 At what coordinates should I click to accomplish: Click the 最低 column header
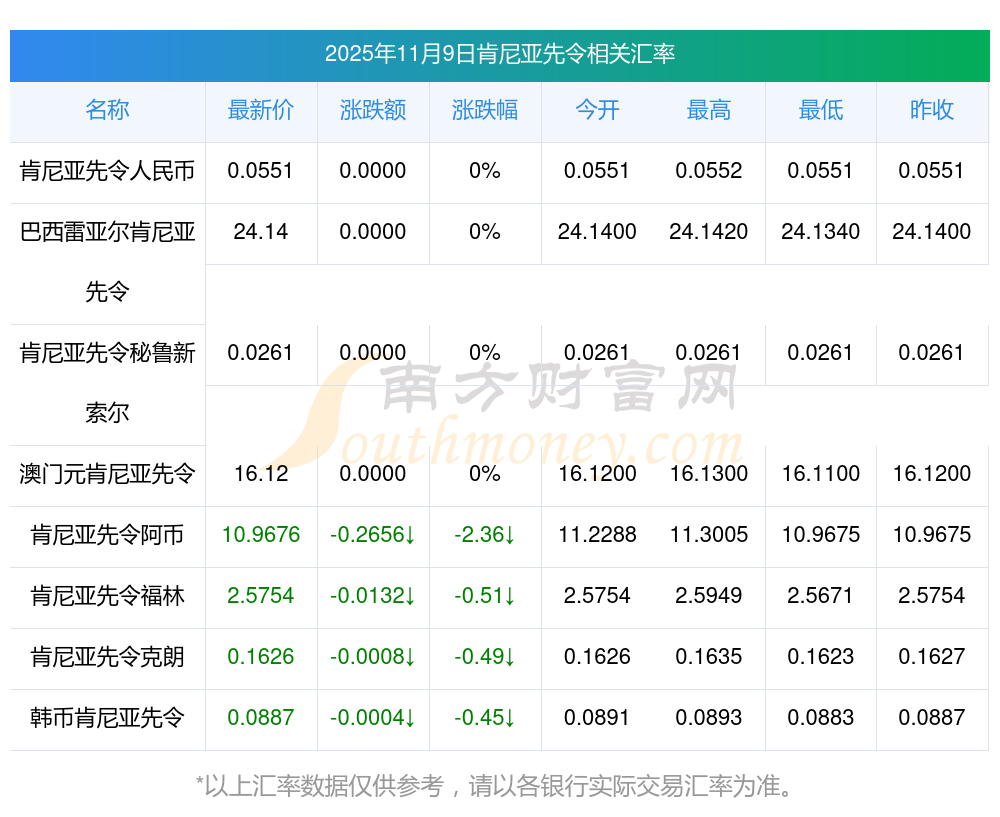point(820,111)
